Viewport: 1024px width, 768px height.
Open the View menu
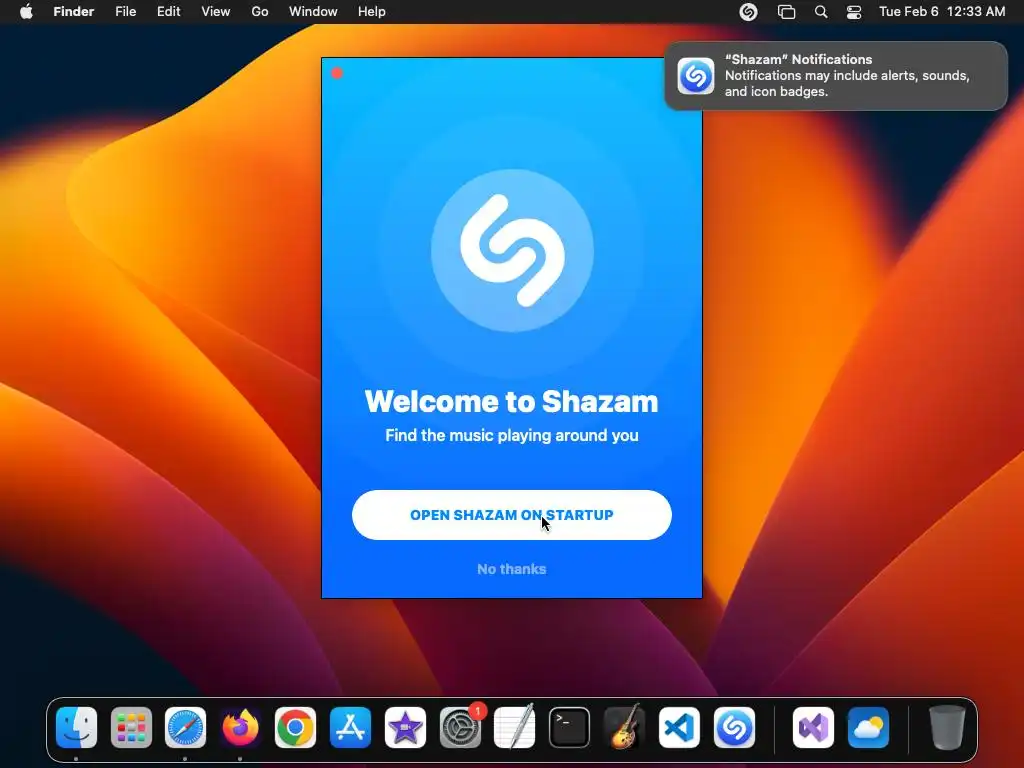click(x=216, y=12)
